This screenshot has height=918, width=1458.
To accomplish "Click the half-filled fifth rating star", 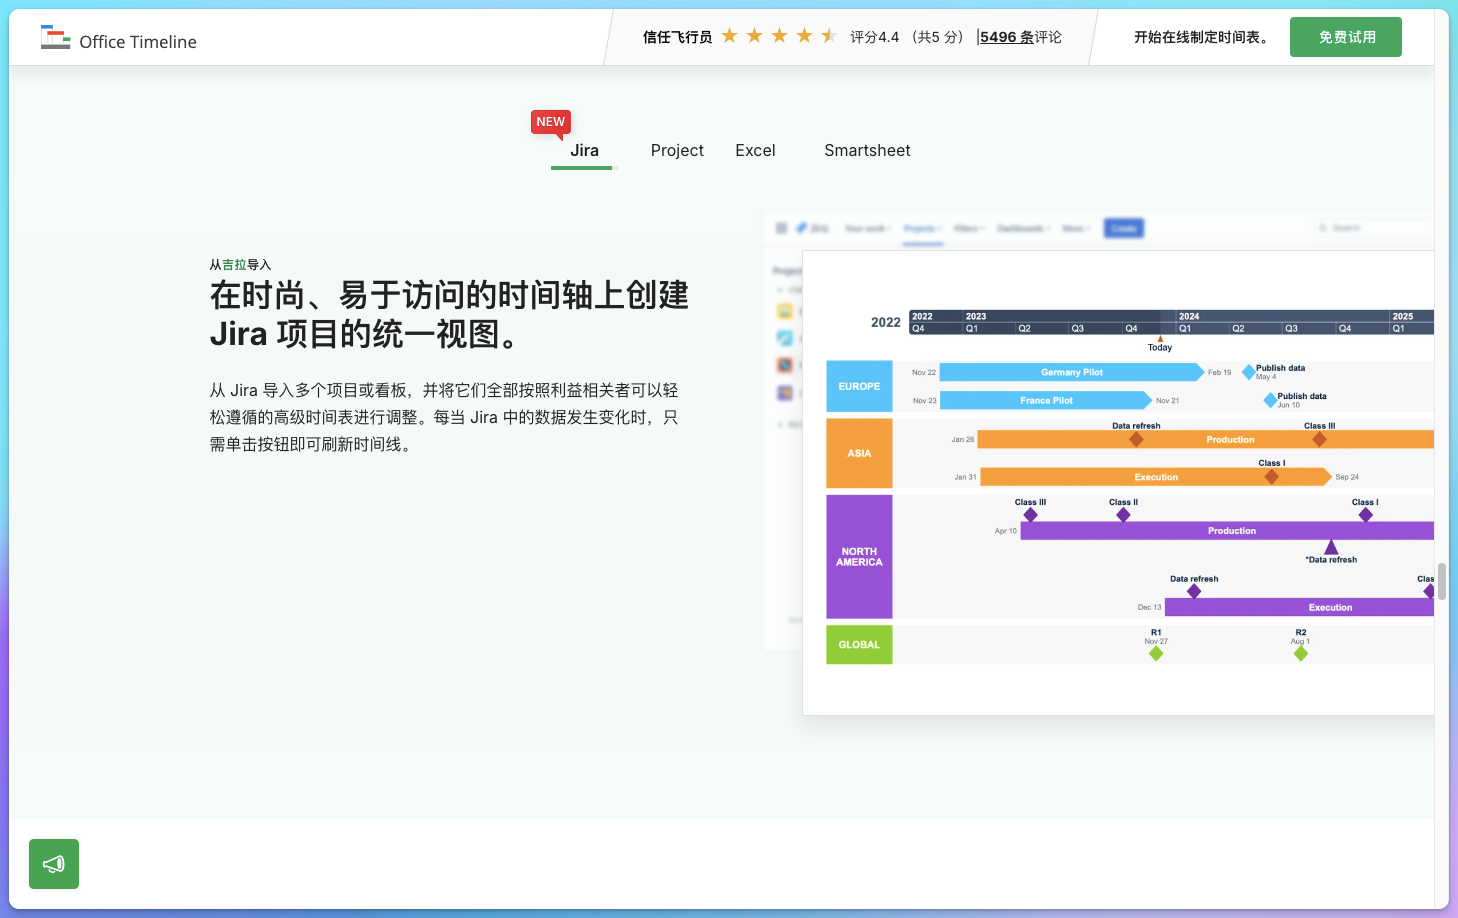I will click(829, 34).
